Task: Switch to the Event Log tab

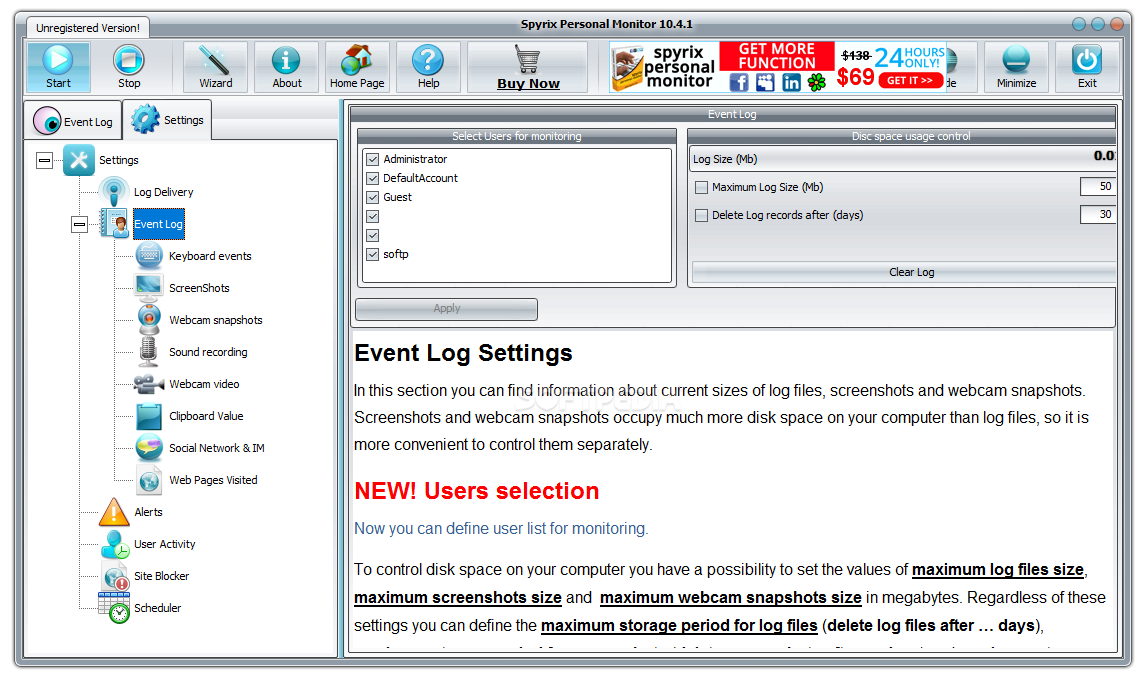Action: (74, 121)
